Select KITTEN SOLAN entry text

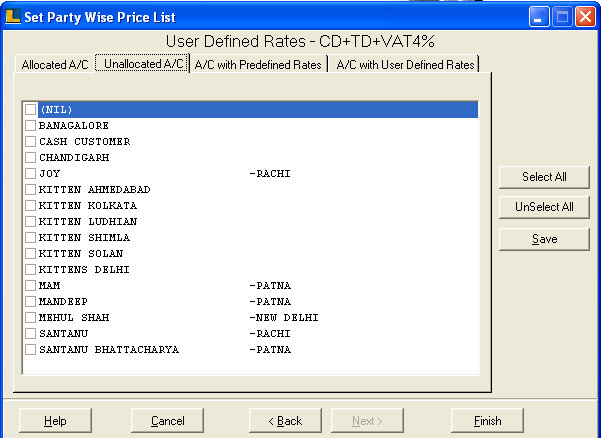(x=81, y=253)
